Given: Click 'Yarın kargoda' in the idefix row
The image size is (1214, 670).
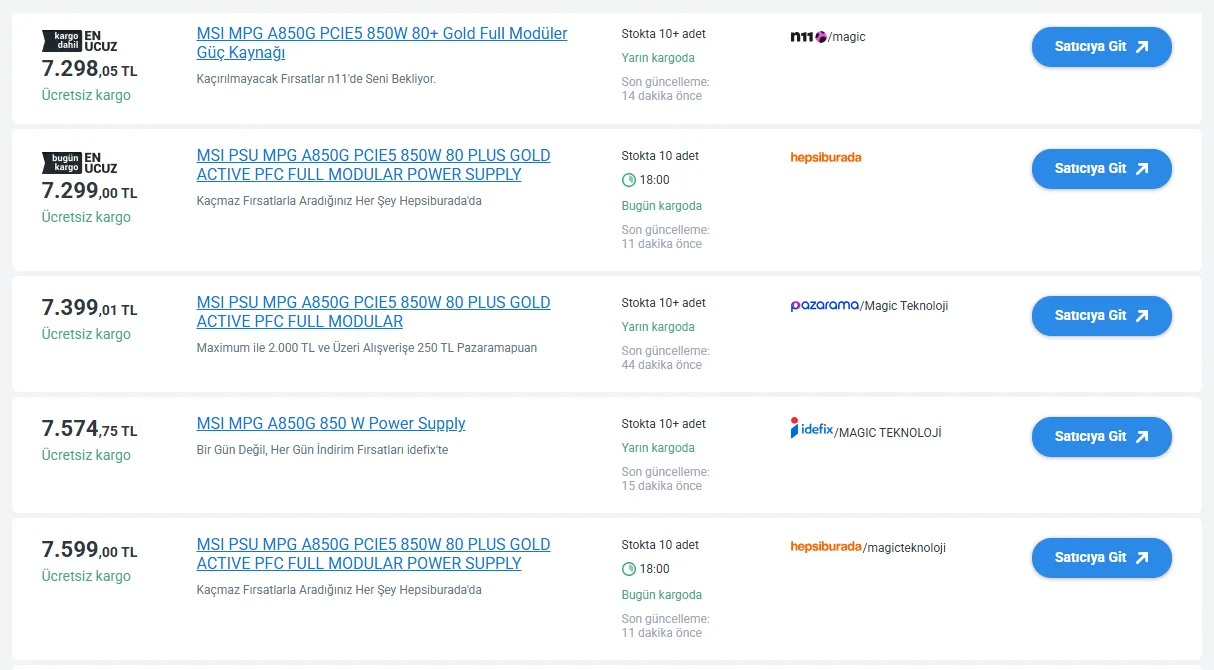Looking at the screenshot, I should click(658, 448).
